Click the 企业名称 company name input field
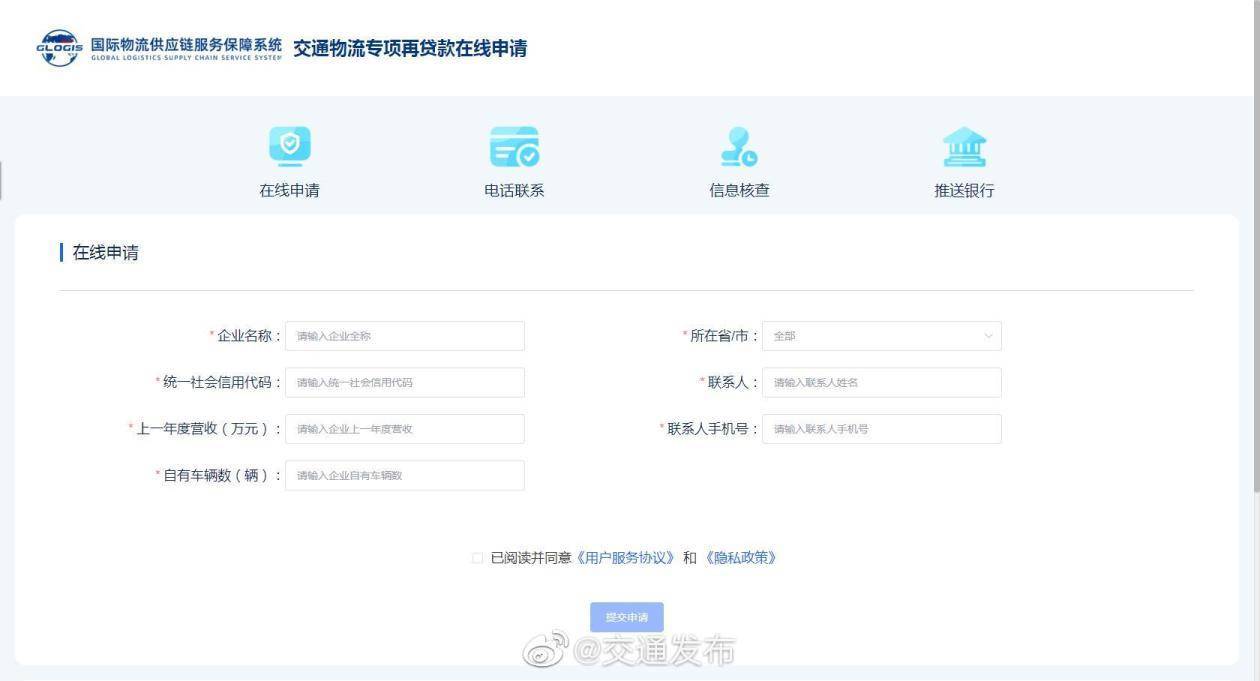Image resolution: width=1260 pixels, height=681 pixels. (x=404, y=335)
